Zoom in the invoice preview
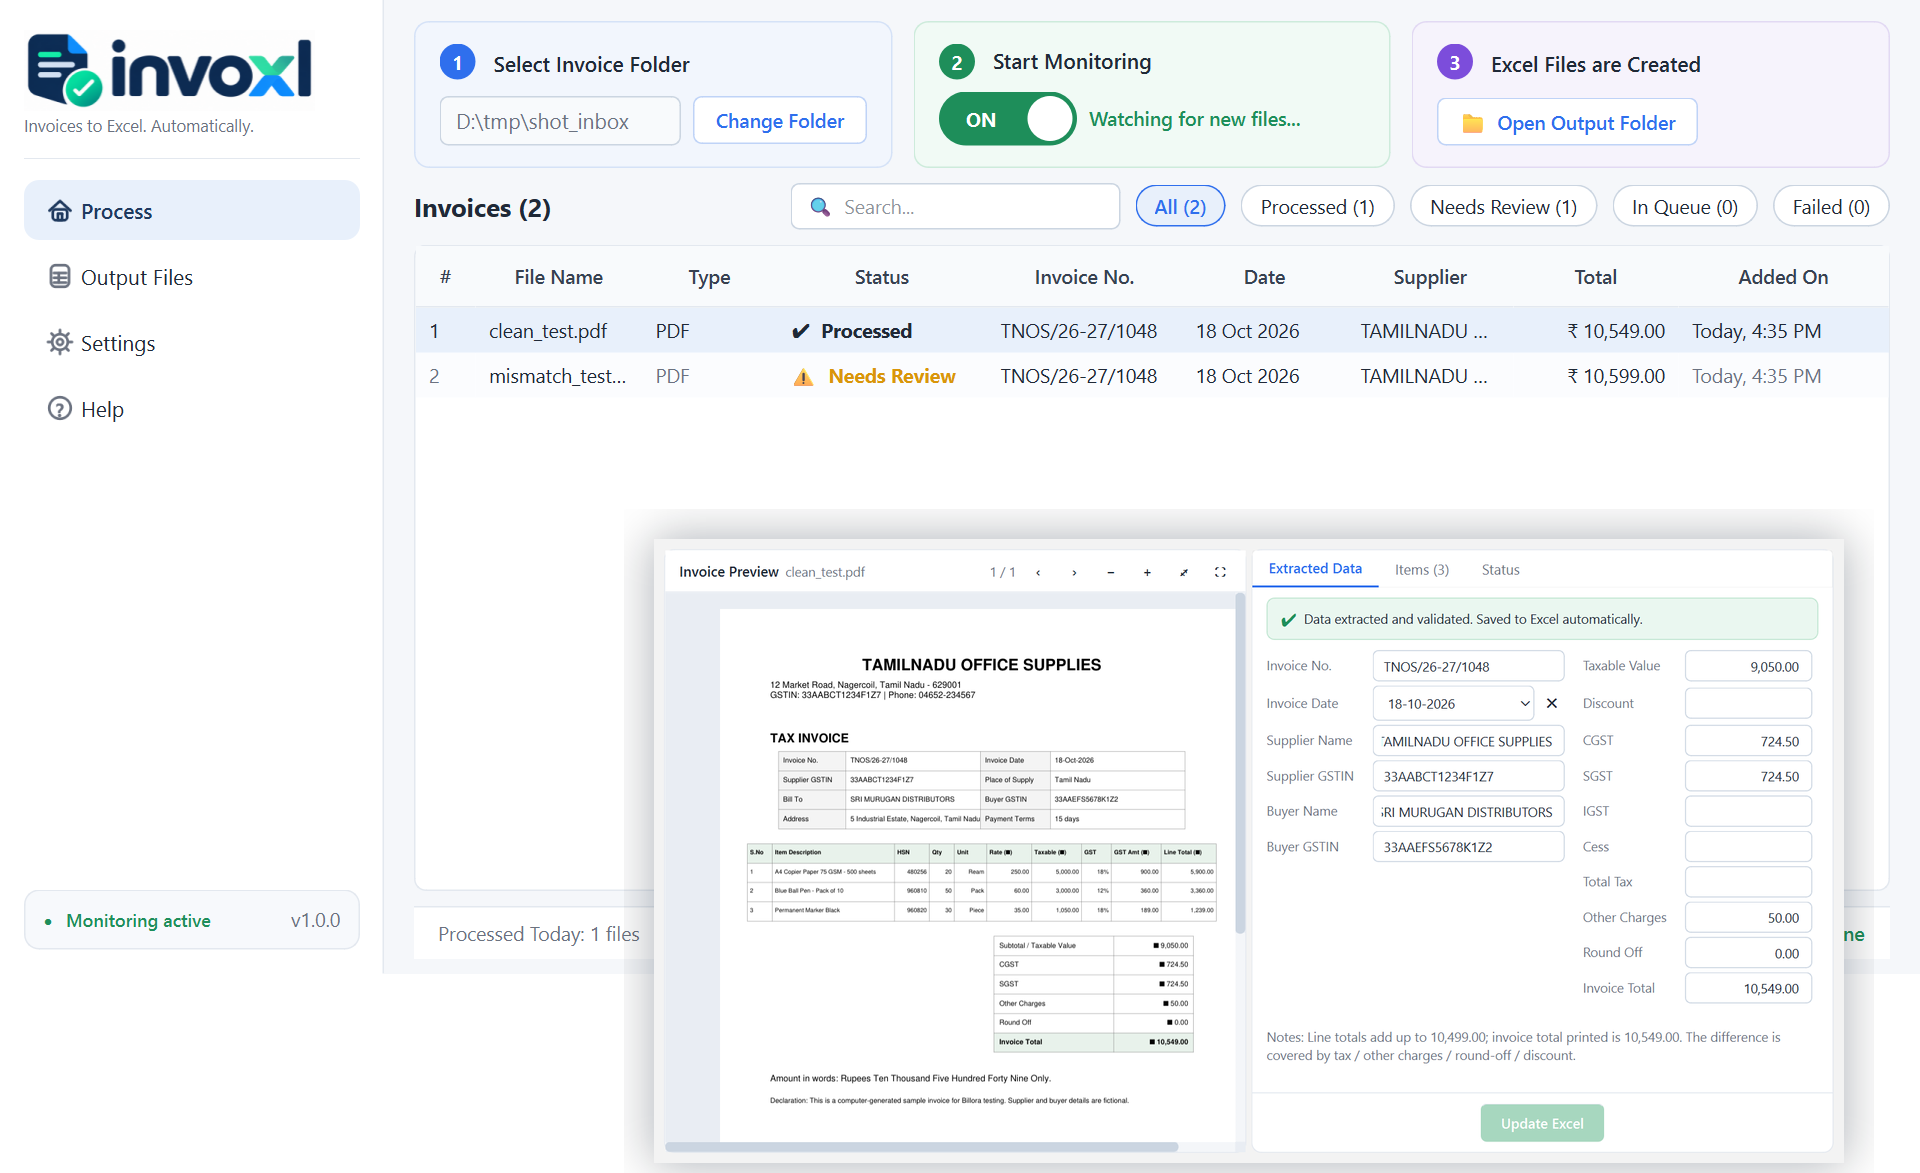 tap(1147, 572)
